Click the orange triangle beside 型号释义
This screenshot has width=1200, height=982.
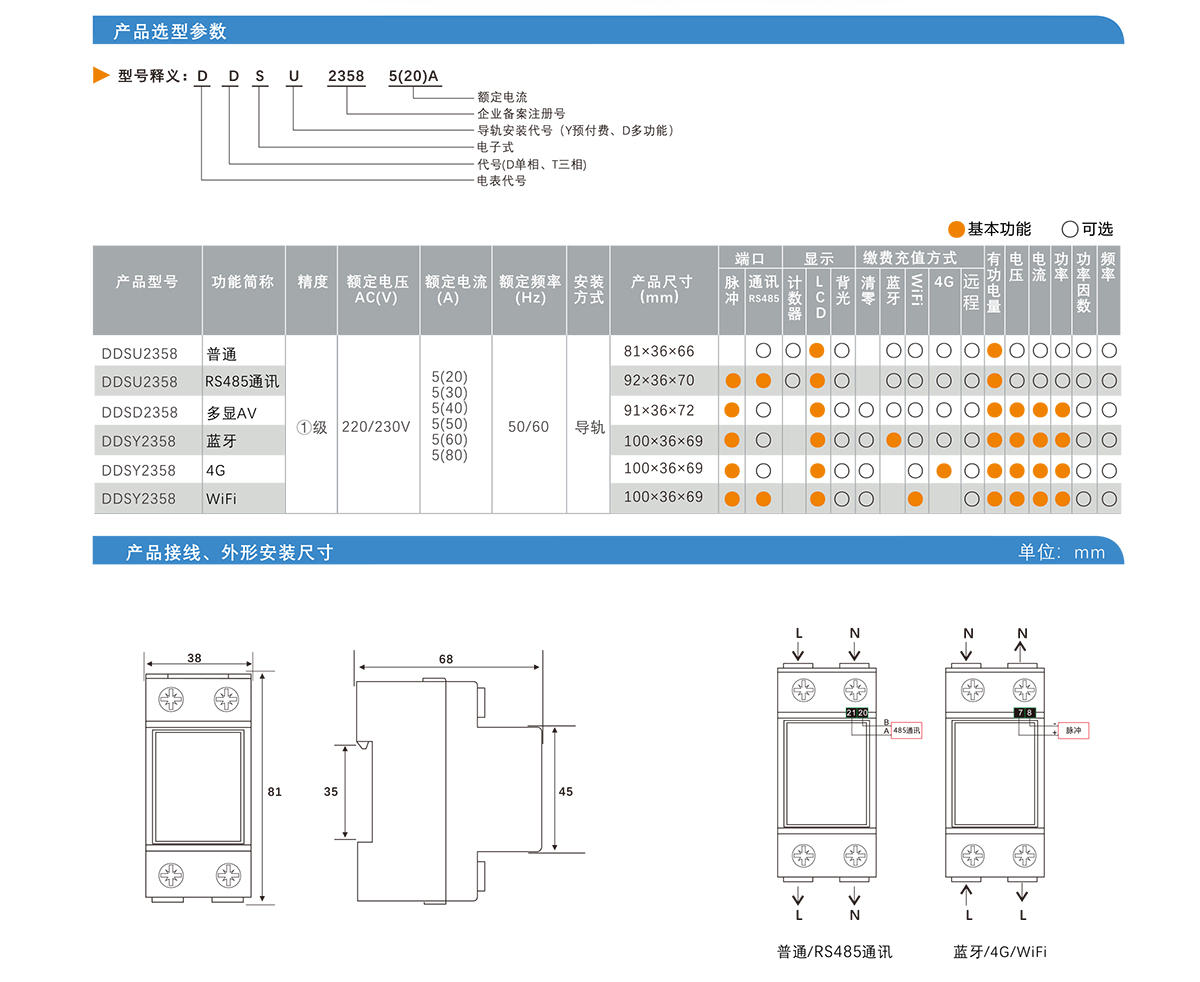click(100, 75)
